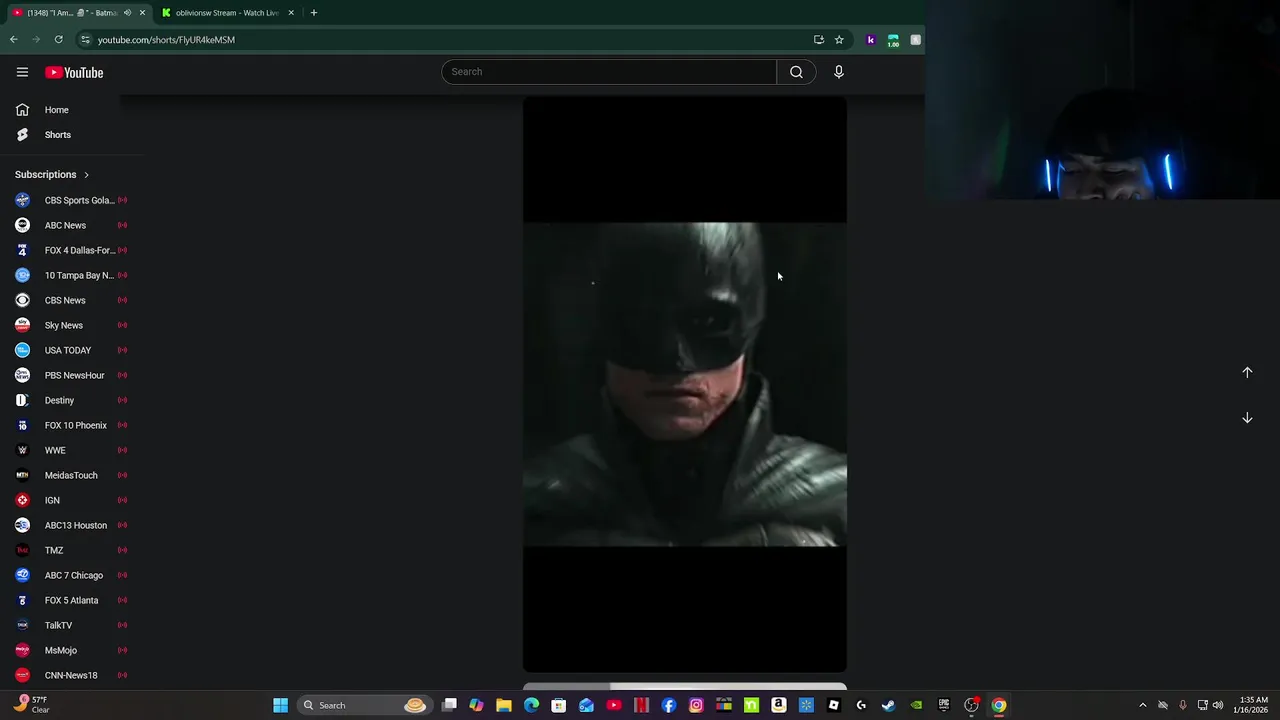Click into the YouTube search field
The height and width of the screenshot is (720, 1280).
click(609, 72)
